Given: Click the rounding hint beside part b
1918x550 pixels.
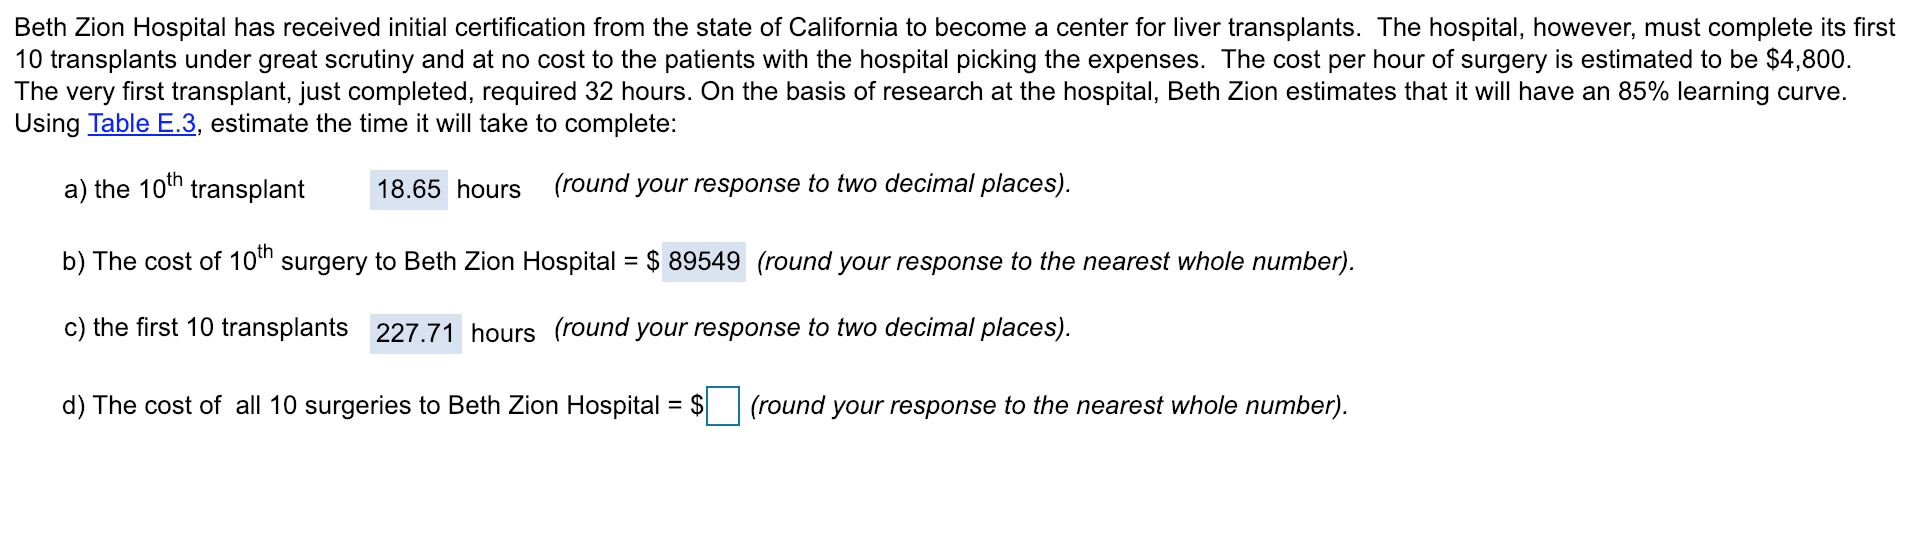Looking at the screenshot, I should pos(1056,262).
